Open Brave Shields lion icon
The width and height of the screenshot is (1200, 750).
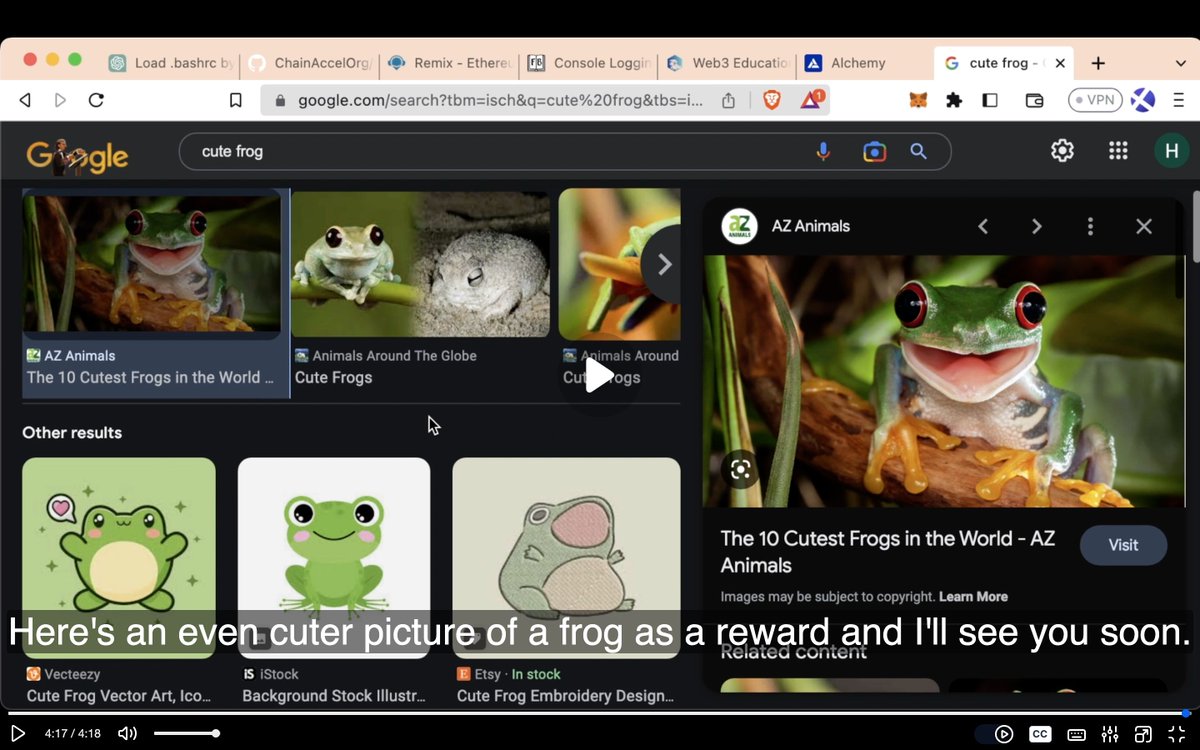pyautogui.click(x=771, y=100)
